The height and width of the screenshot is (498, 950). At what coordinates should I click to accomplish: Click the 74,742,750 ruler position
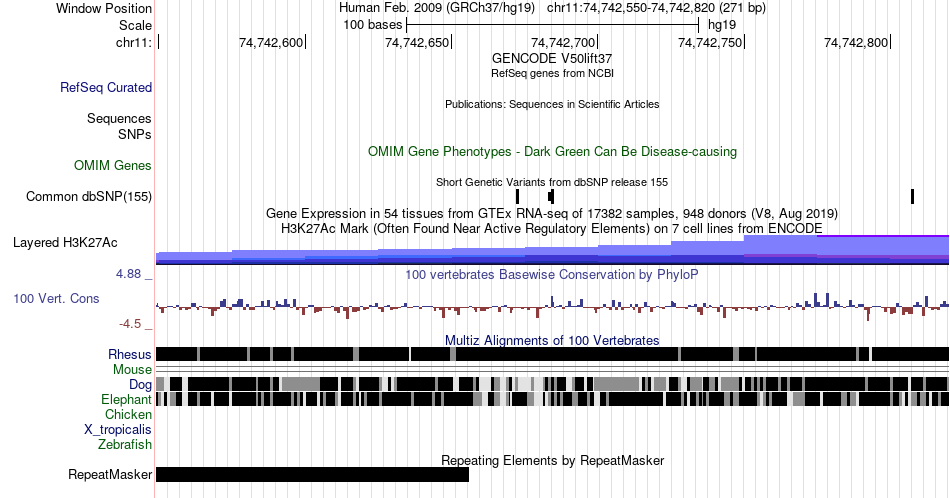click(x=710, y=42)
